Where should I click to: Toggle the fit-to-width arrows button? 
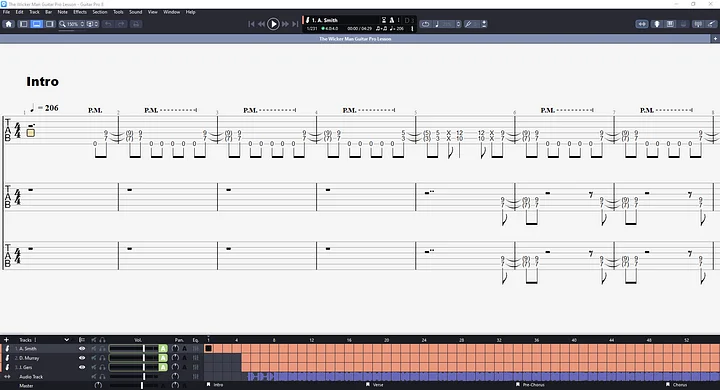[642, 24]
